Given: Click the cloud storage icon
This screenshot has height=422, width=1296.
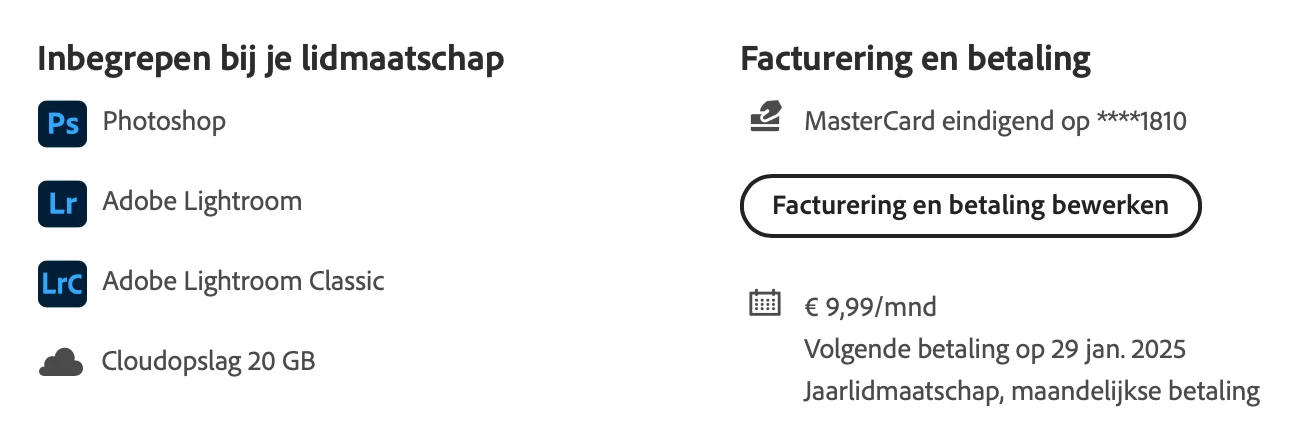Looking at the screenshot, I should pyautogui.click(x=62, y=362).
